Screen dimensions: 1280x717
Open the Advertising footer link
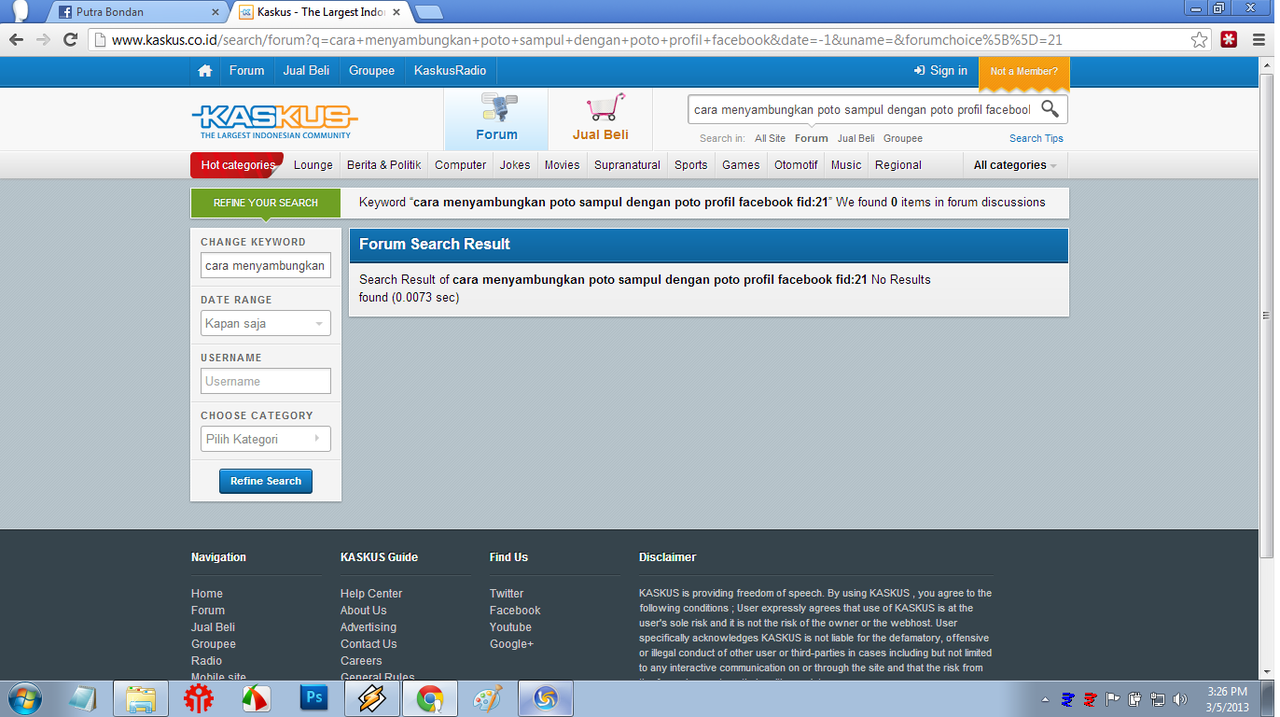click(x=368, y=627)
